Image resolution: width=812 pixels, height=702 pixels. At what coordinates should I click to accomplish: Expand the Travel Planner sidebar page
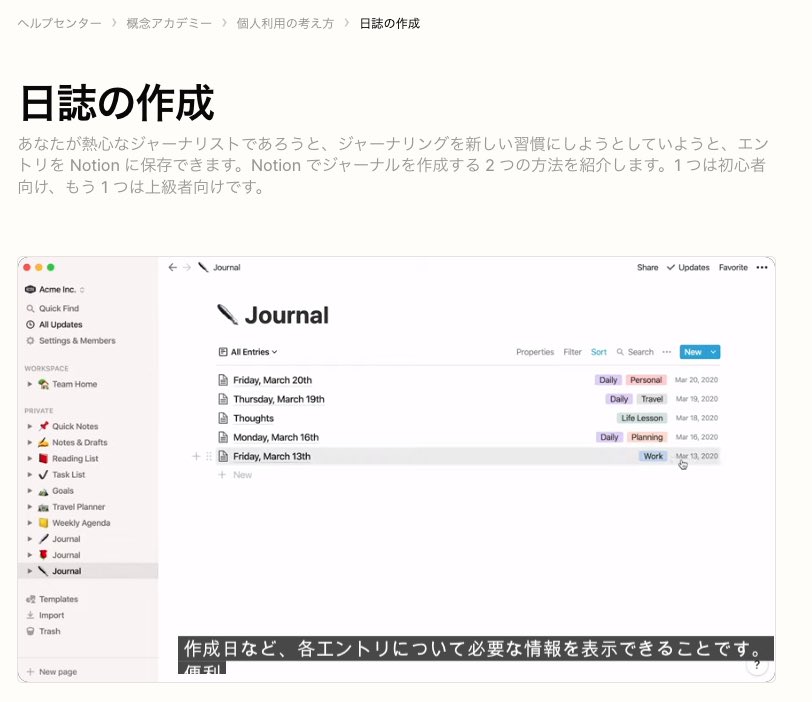(30, 506)
